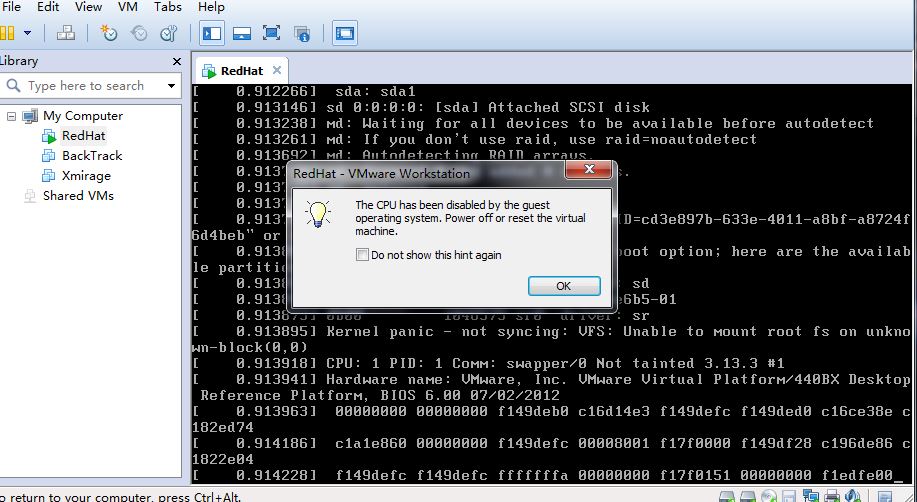Select My Computer in library
Viewport: 917px width, 502px height.
click(83, 116)
